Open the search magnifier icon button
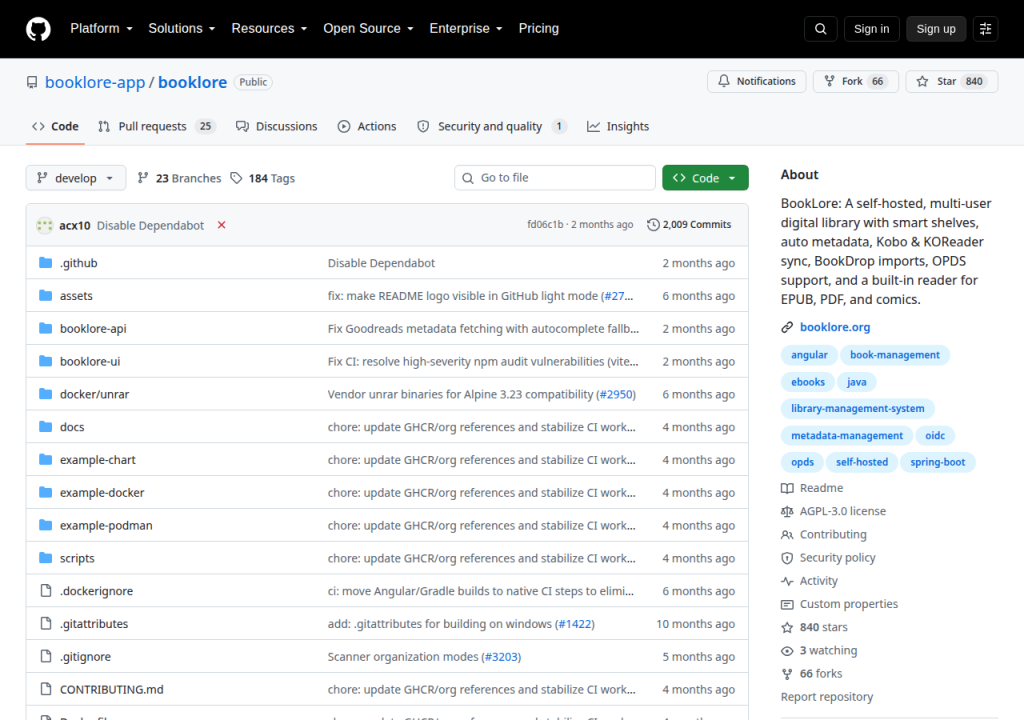 pyautogui.click(x=821, y=29)
